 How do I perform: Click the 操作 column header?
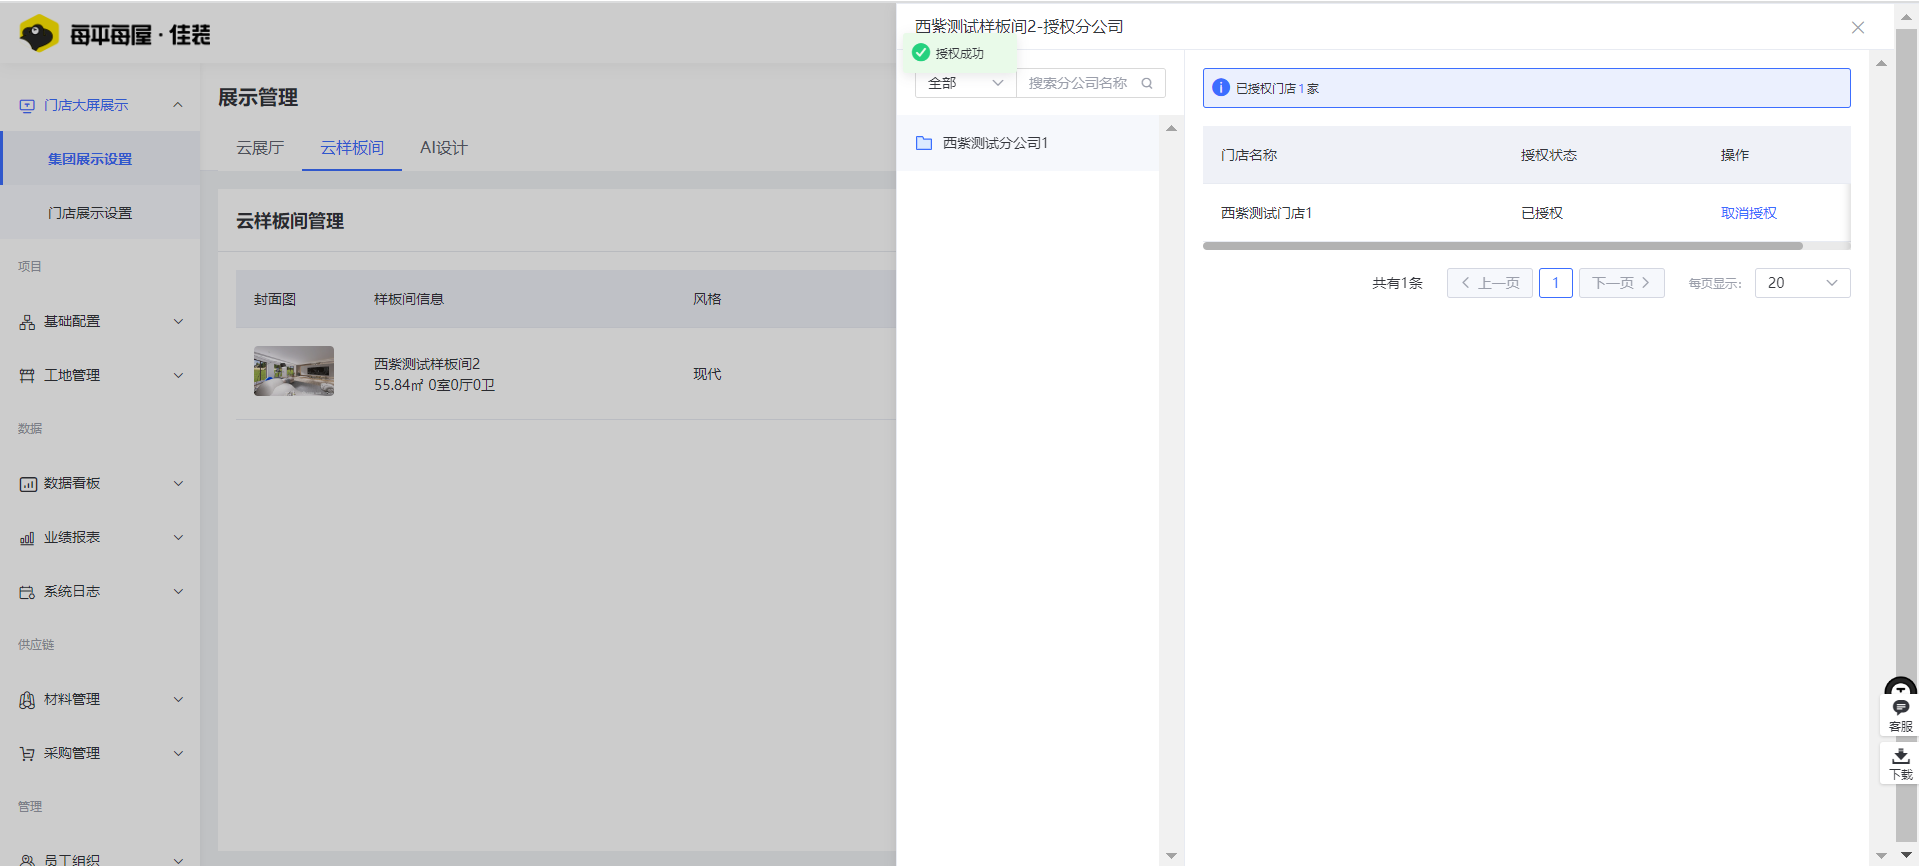point(1735,155)
